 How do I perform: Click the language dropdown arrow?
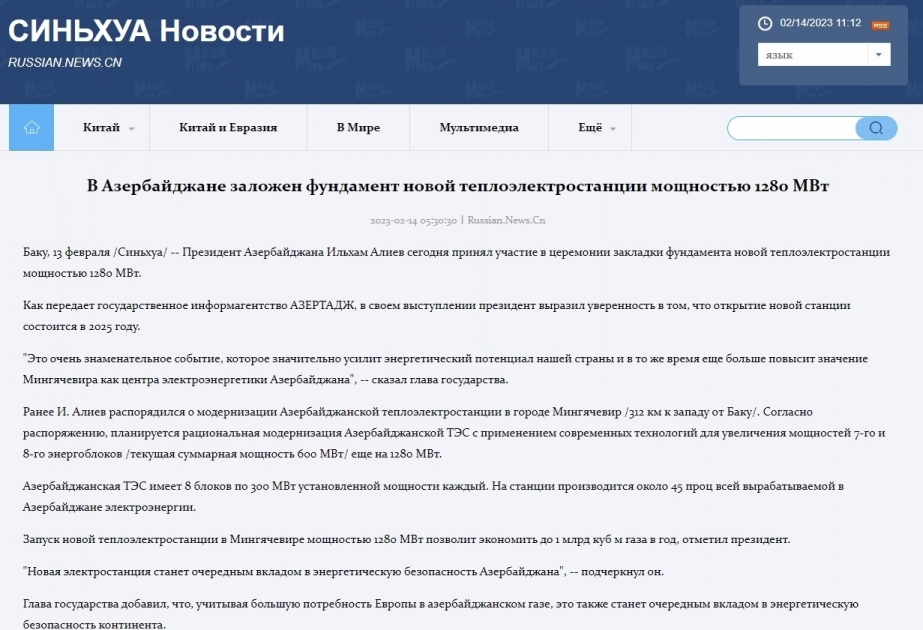coord(879,55)
